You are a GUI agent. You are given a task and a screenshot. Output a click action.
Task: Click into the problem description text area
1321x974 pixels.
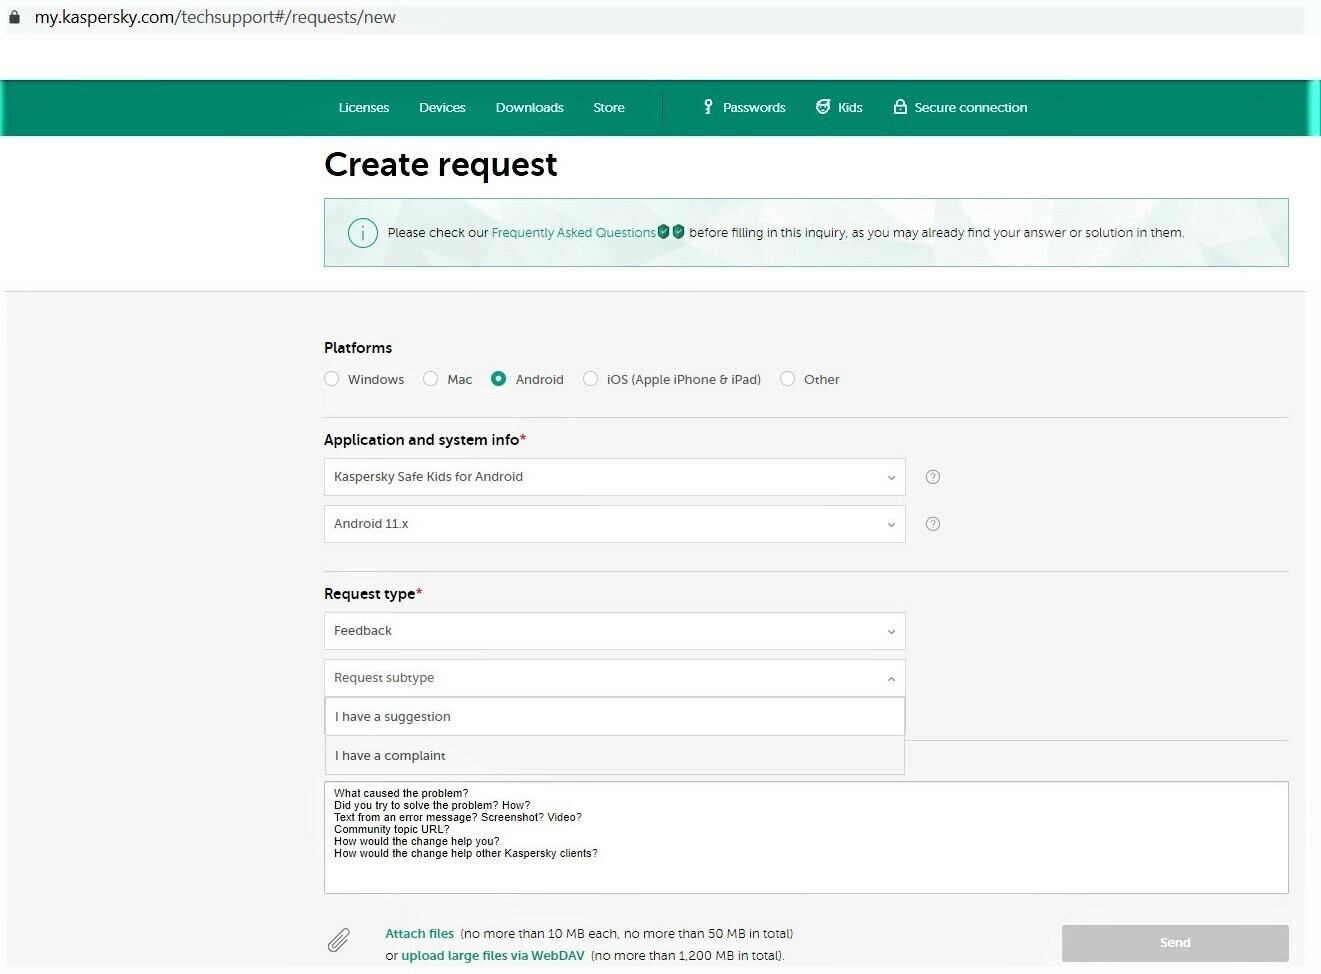pos(806,838)
